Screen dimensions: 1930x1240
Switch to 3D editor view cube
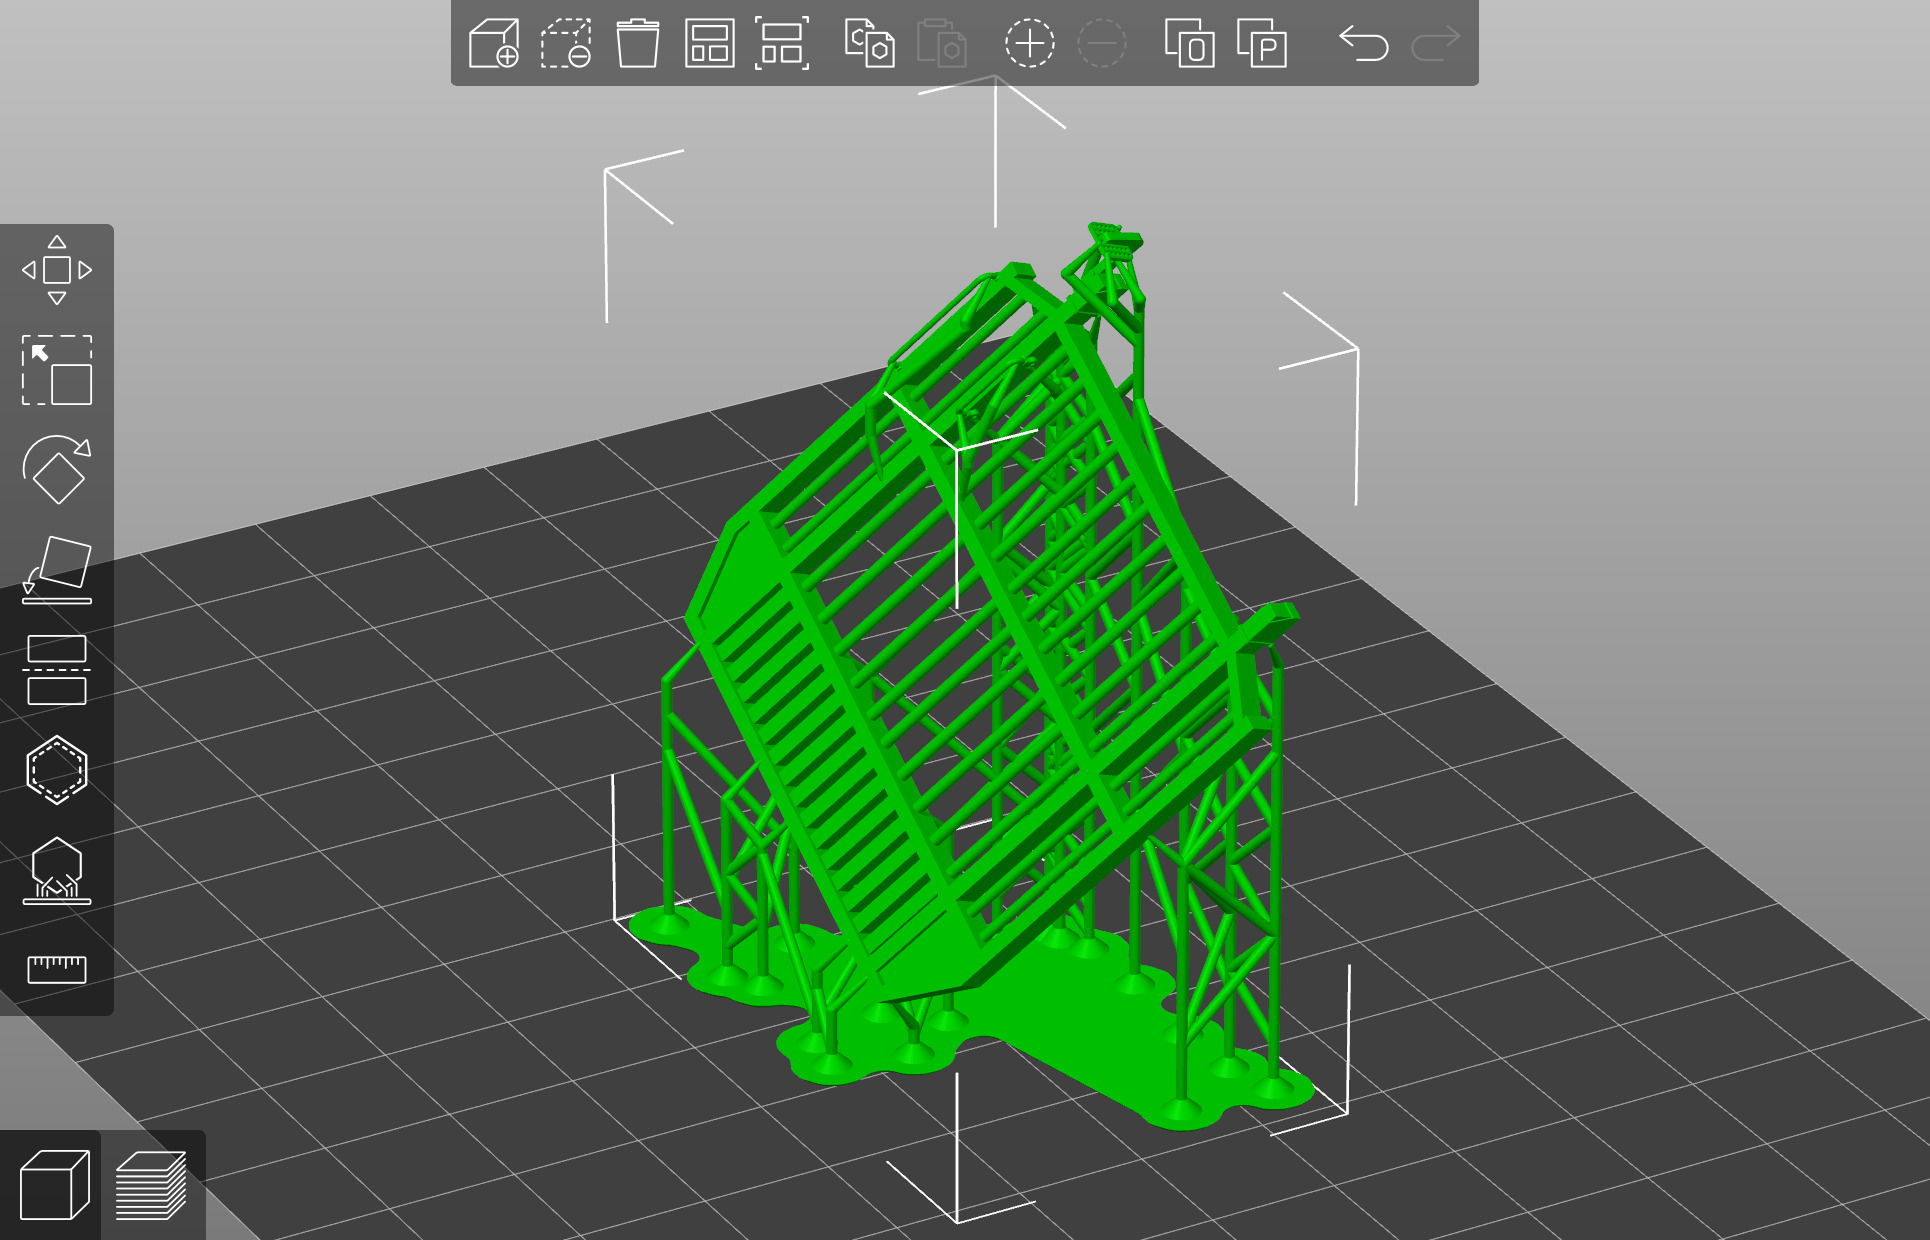pos(54,1185)
